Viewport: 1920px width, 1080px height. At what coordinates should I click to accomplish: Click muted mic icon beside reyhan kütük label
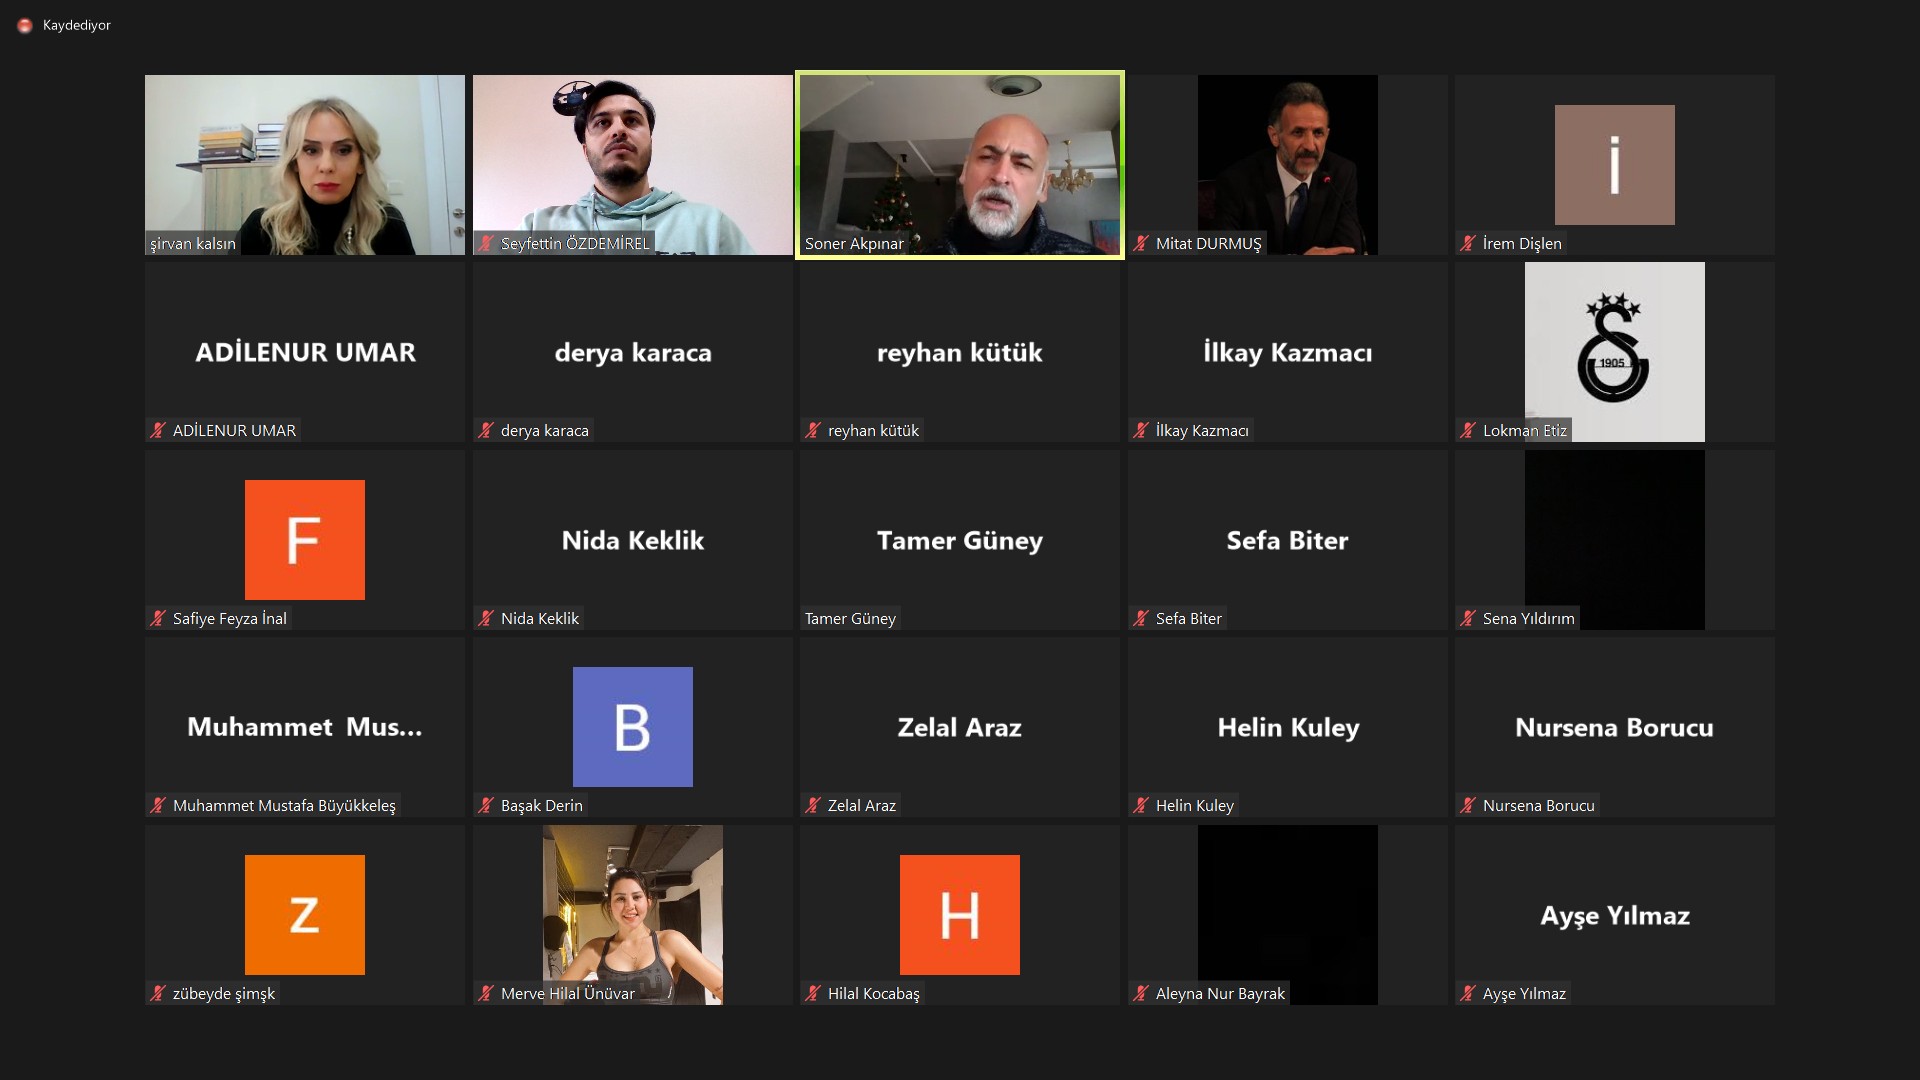pyautogui.click(x=813, y=430)
